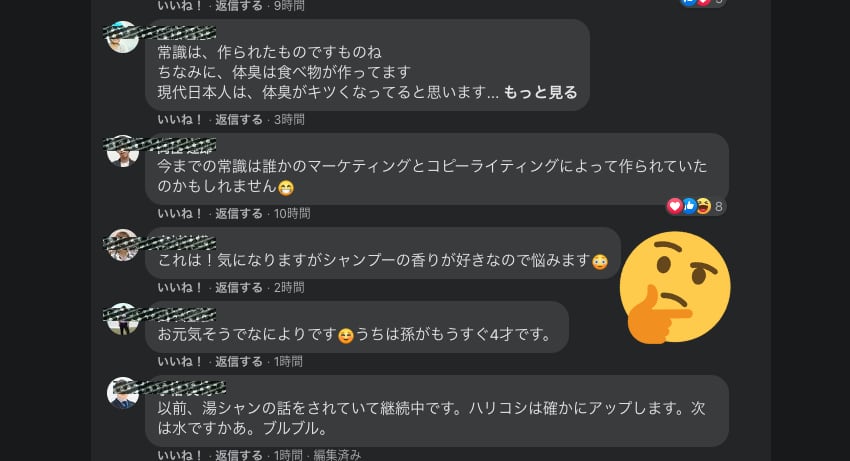Open the heart reaction on marketing comment
Image resolution: width=850 pixels, height=461 pixels.
point(674,206)
